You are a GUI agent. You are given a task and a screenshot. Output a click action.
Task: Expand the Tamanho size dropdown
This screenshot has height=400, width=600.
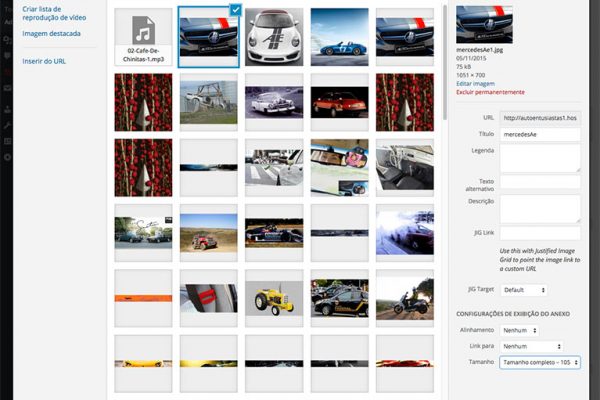tap(540, 362)
